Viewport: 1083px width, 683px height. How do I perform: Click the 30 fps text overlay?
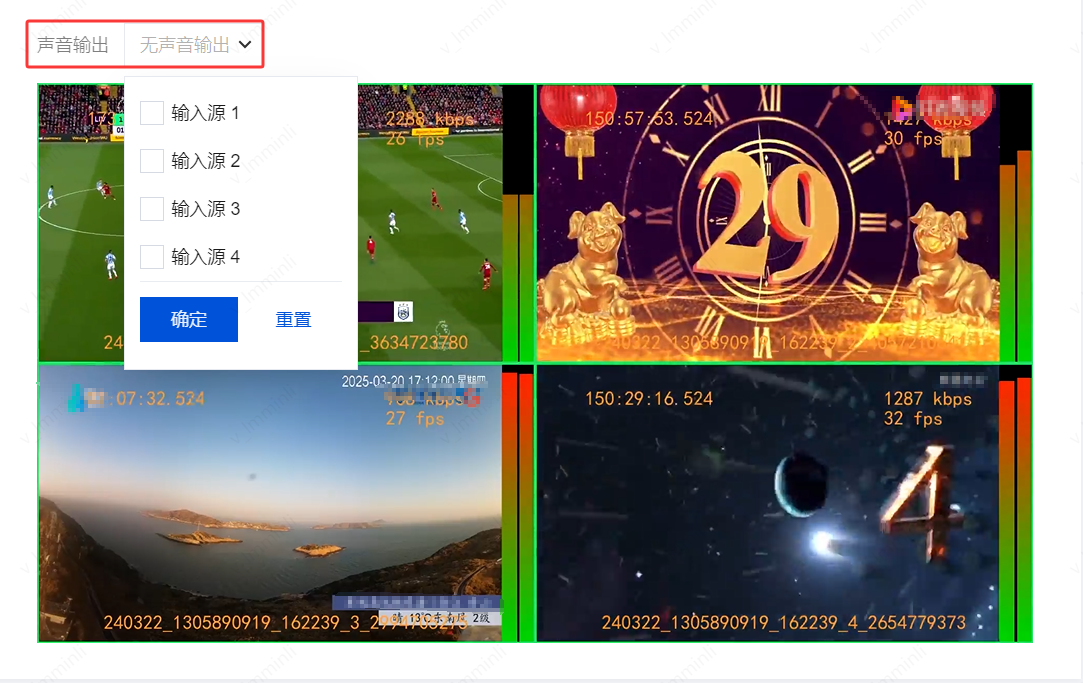tap(913, 139)
